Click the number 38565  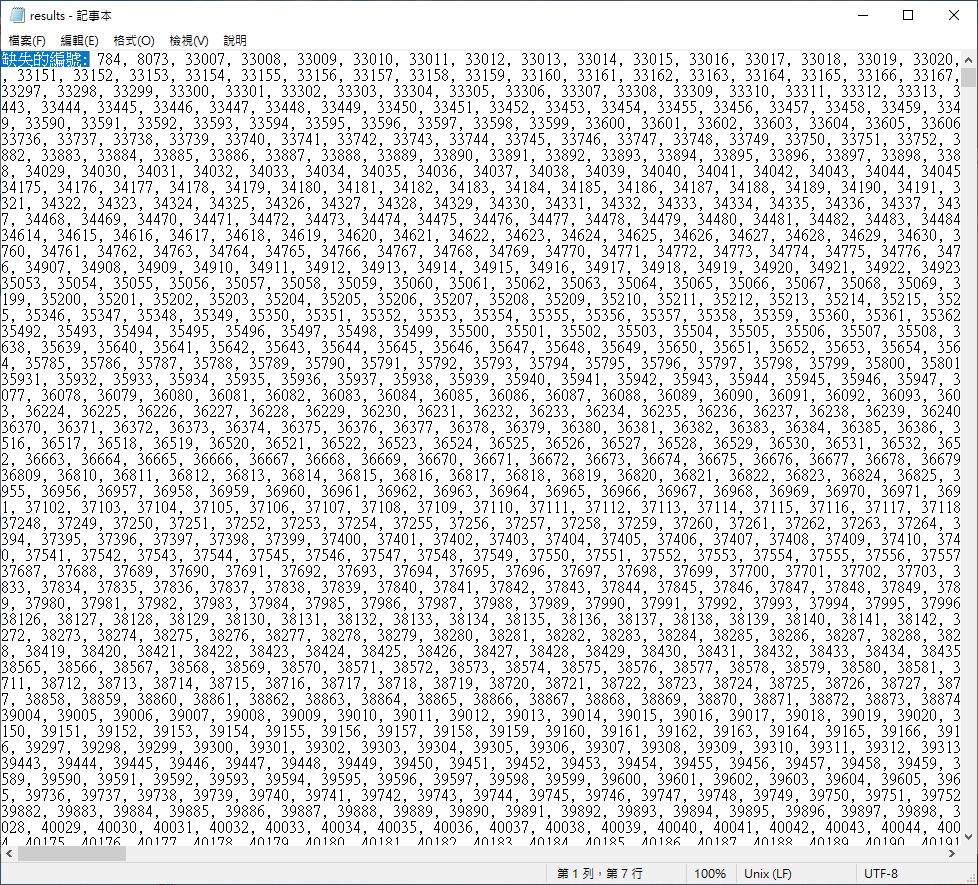[x=21, y=667]
